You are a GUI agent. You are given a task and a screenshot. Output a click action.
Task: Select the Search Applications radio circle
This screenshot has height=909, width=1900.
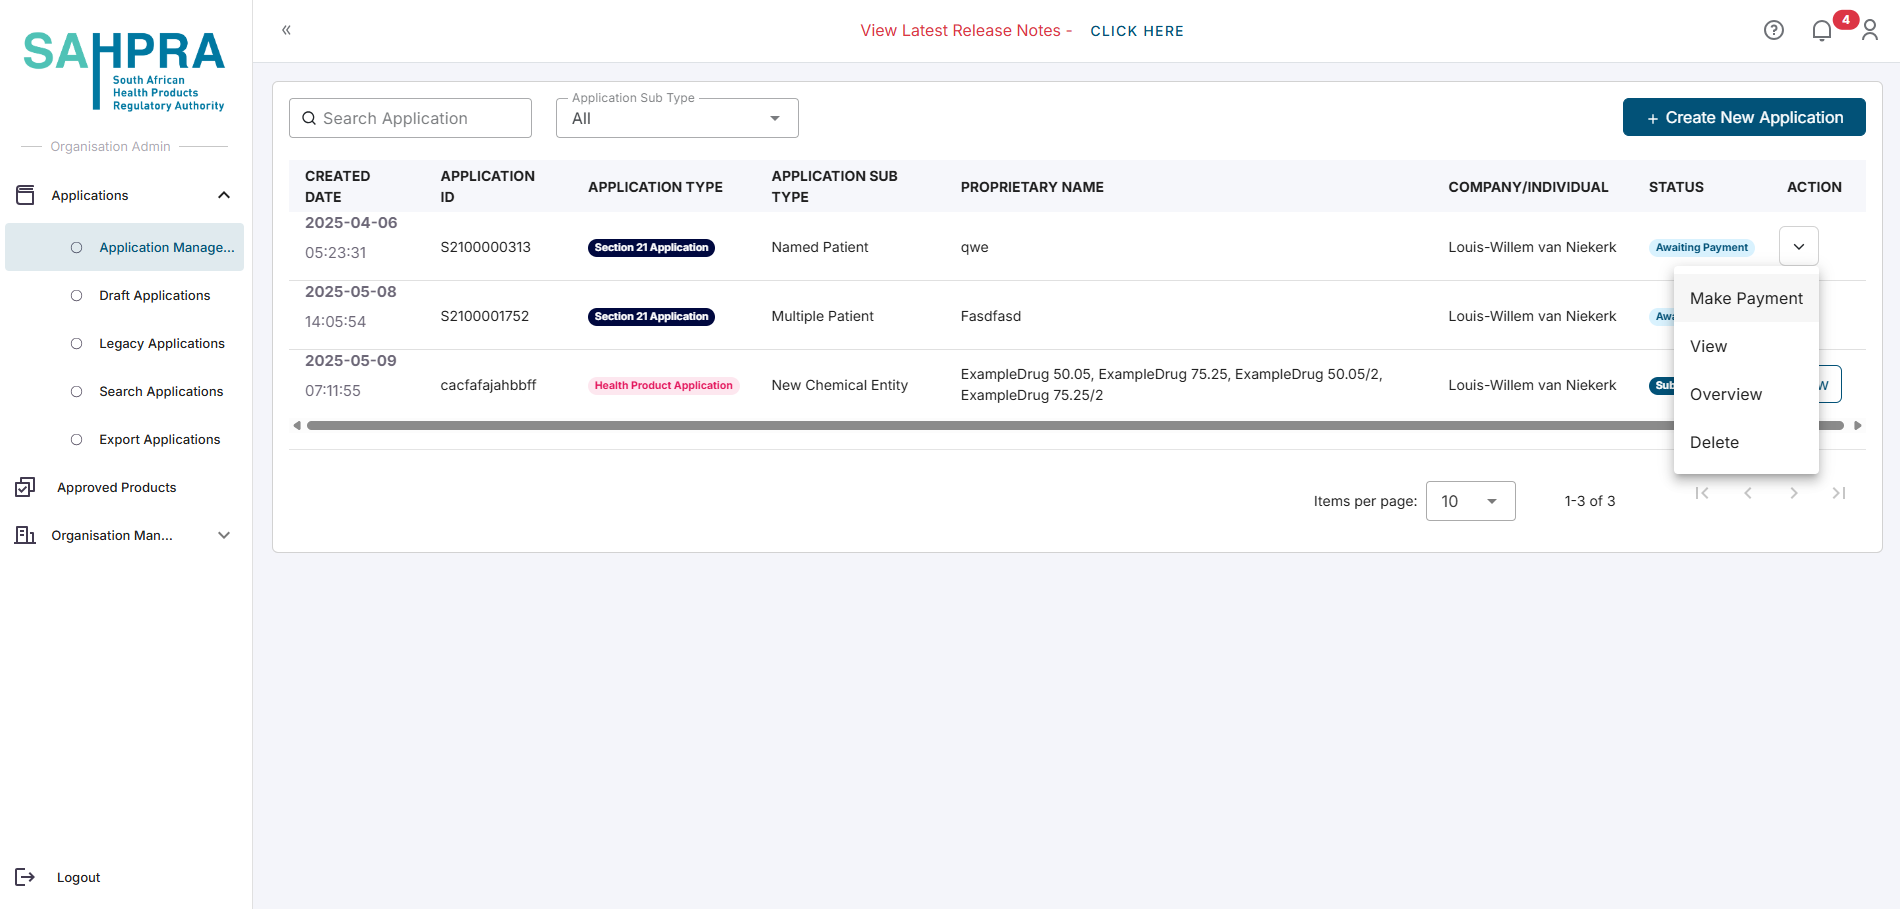click(76, 391)
